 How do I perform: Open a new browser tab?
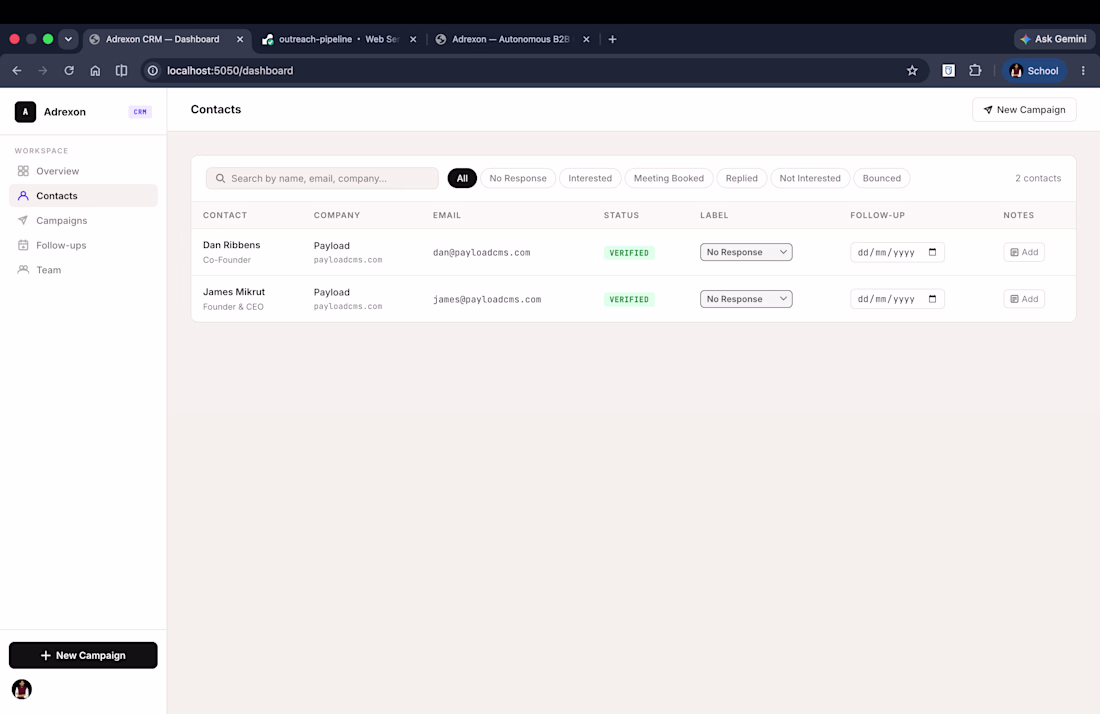[612, 39]
